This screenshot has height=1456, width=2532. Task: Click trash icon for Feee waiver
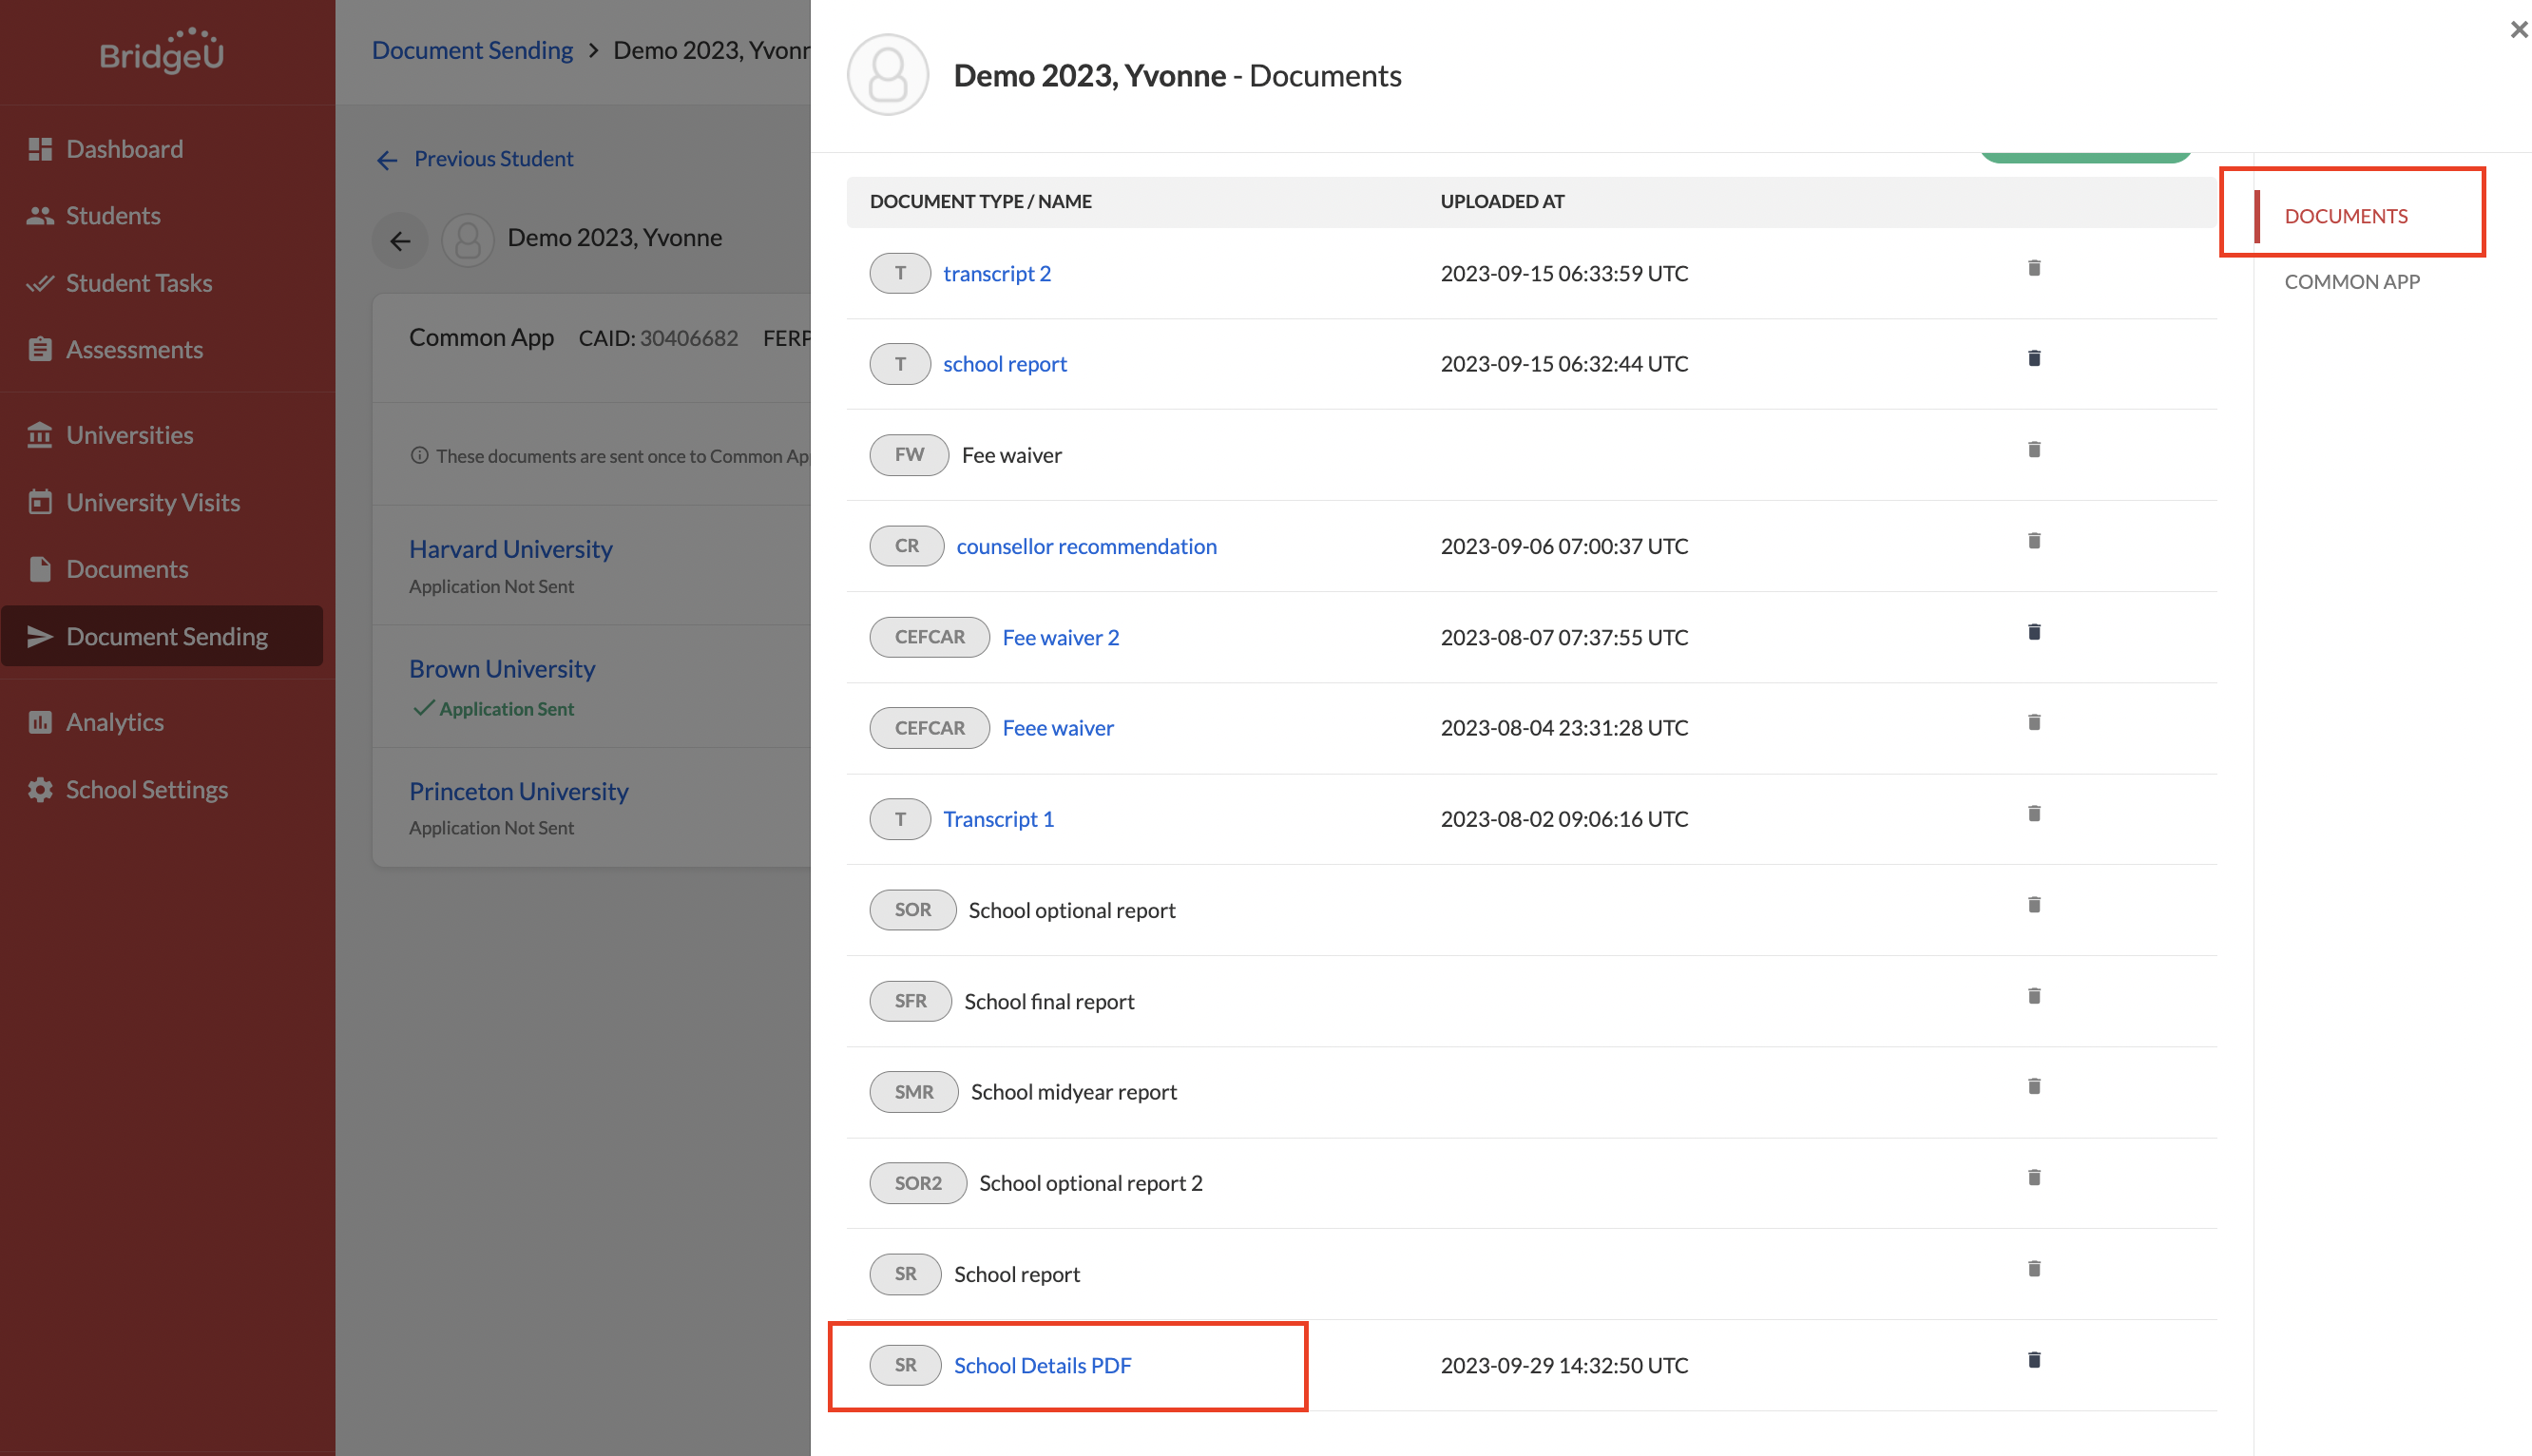[2033, 722]
